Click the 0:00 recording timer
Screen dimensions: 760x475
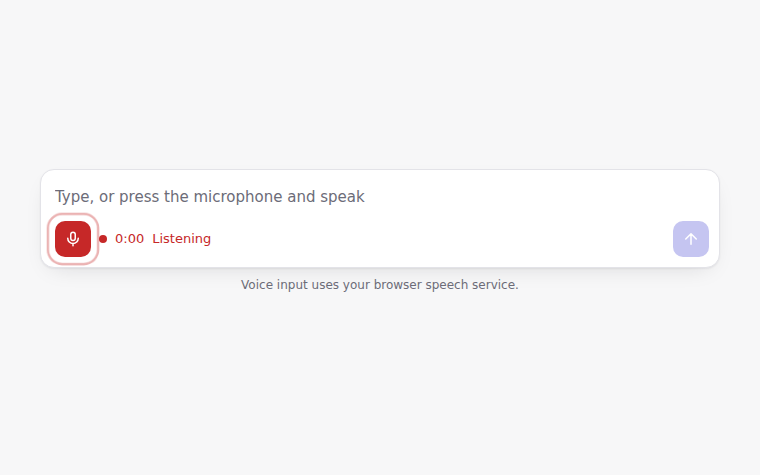(x=129, y=239)
